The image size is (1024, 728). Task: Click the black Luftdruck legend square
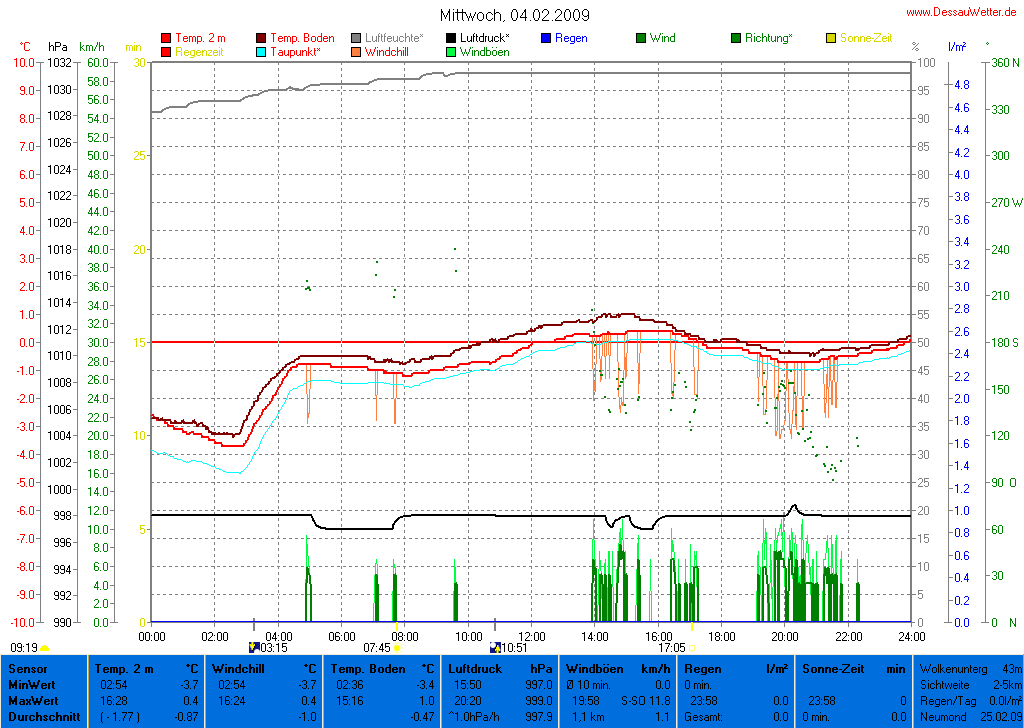(451, 38)
